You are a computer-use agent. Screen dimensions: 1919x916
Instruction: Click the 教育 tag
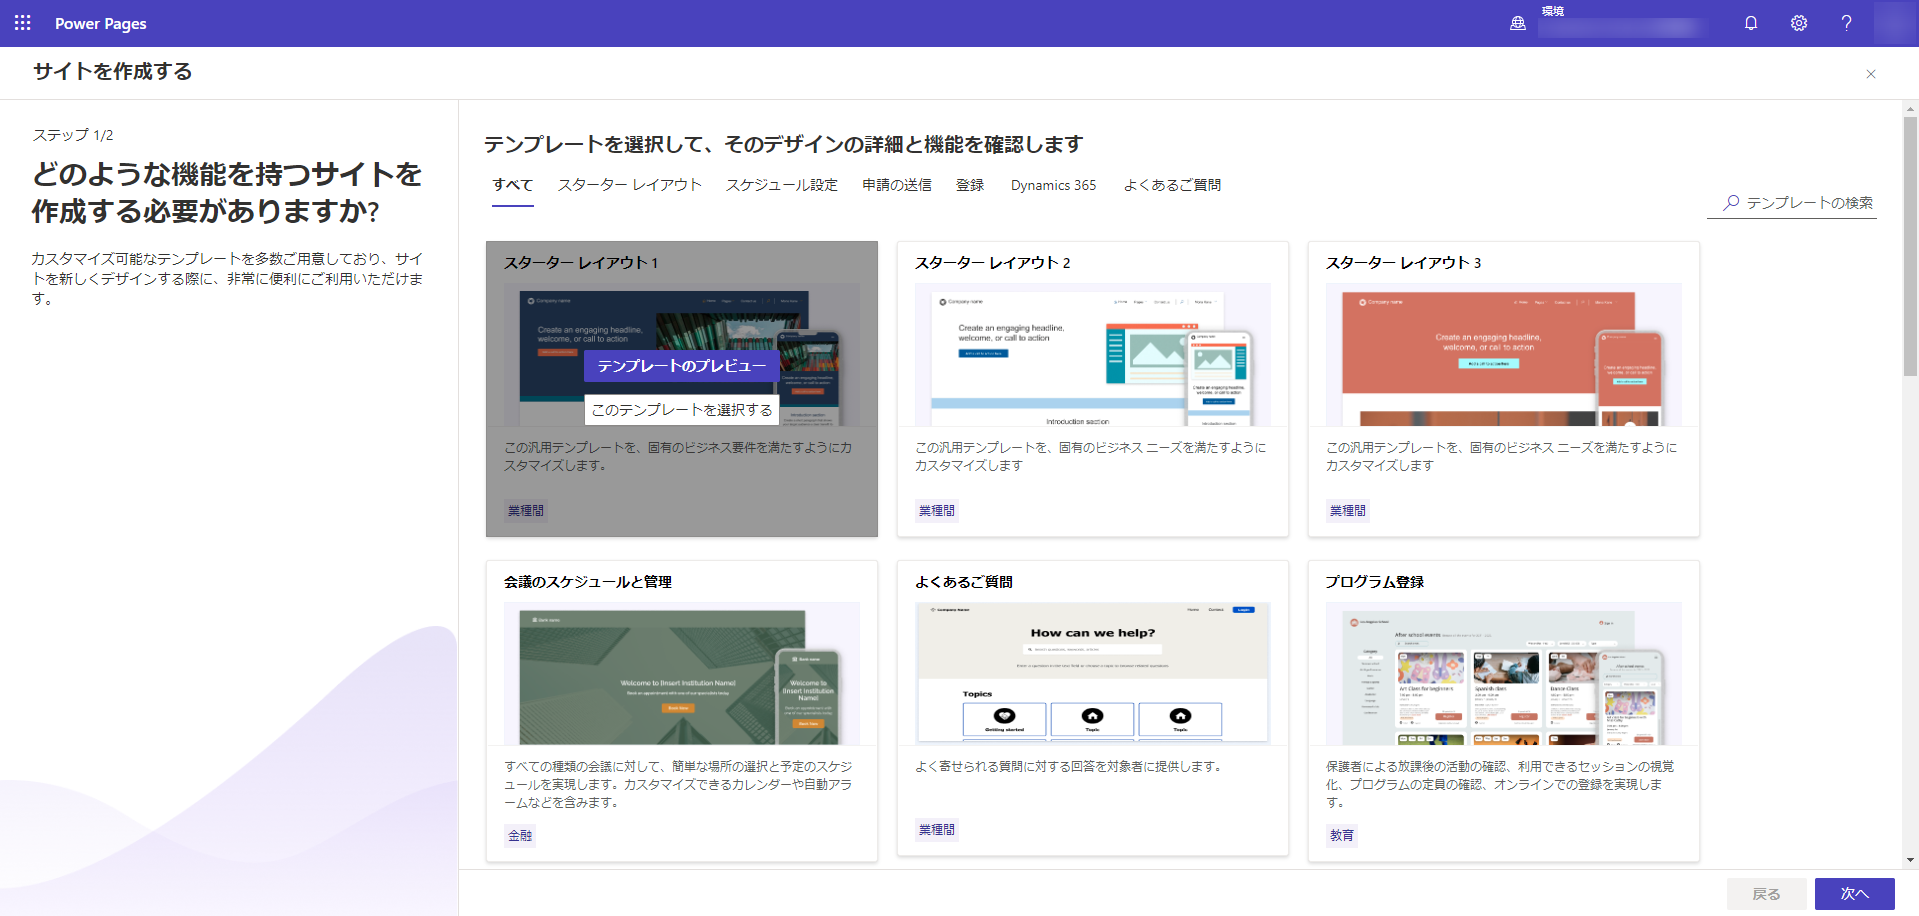[1342, 835]
